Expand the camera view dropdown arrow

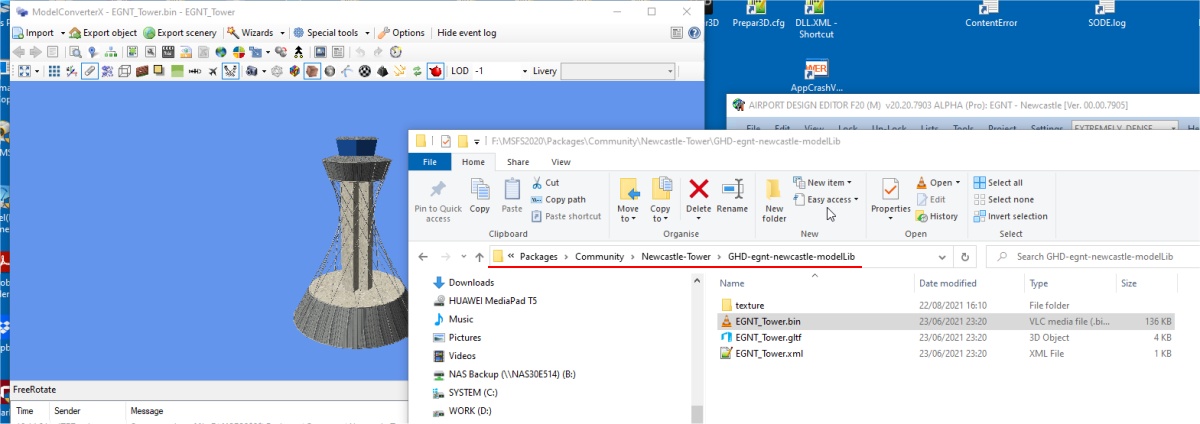coord(264,71)
